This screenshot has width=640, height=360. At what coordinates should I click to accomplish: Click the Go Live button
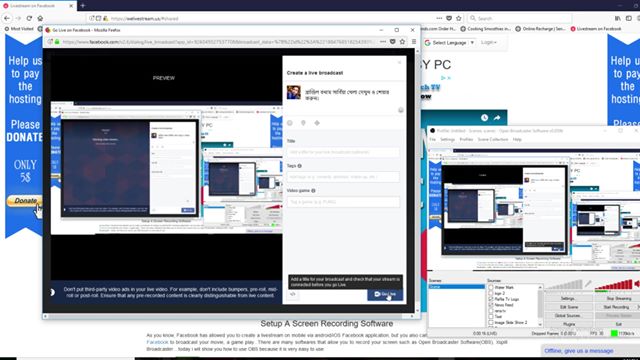tap(385, 294)
